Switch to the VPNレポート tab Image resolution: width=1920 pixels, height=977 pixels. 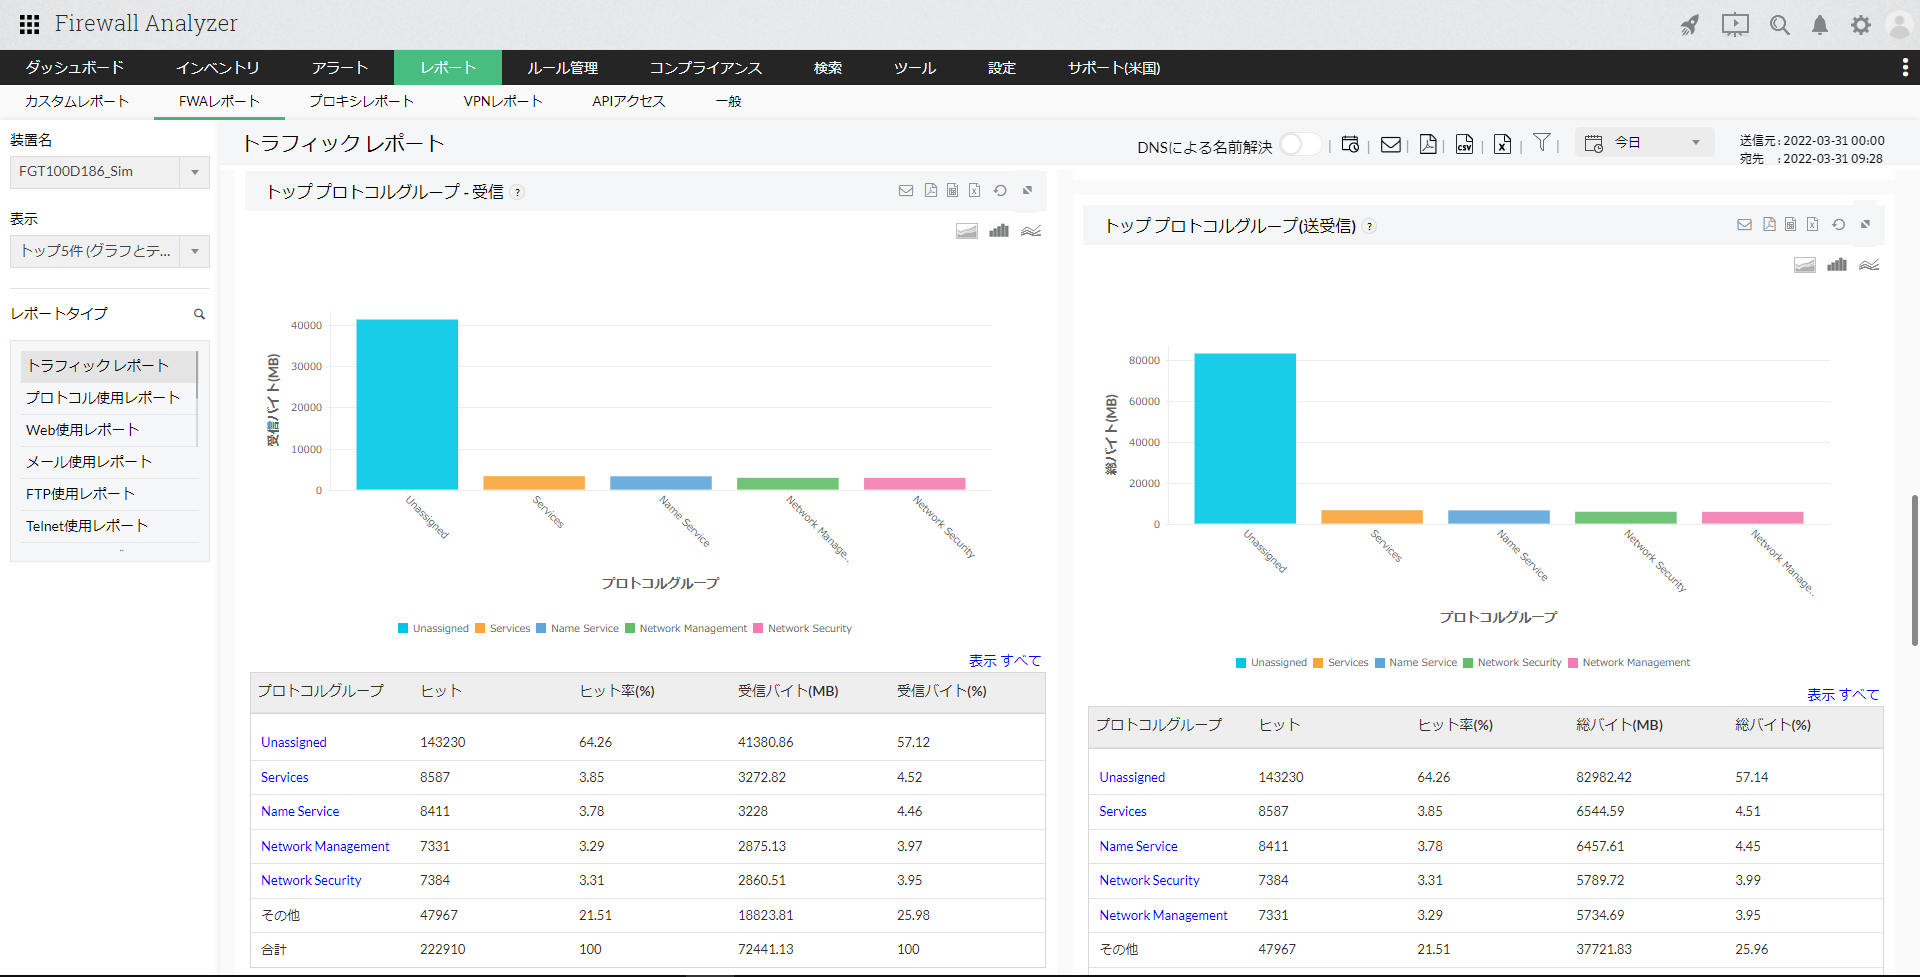click(x=502, y=101)
